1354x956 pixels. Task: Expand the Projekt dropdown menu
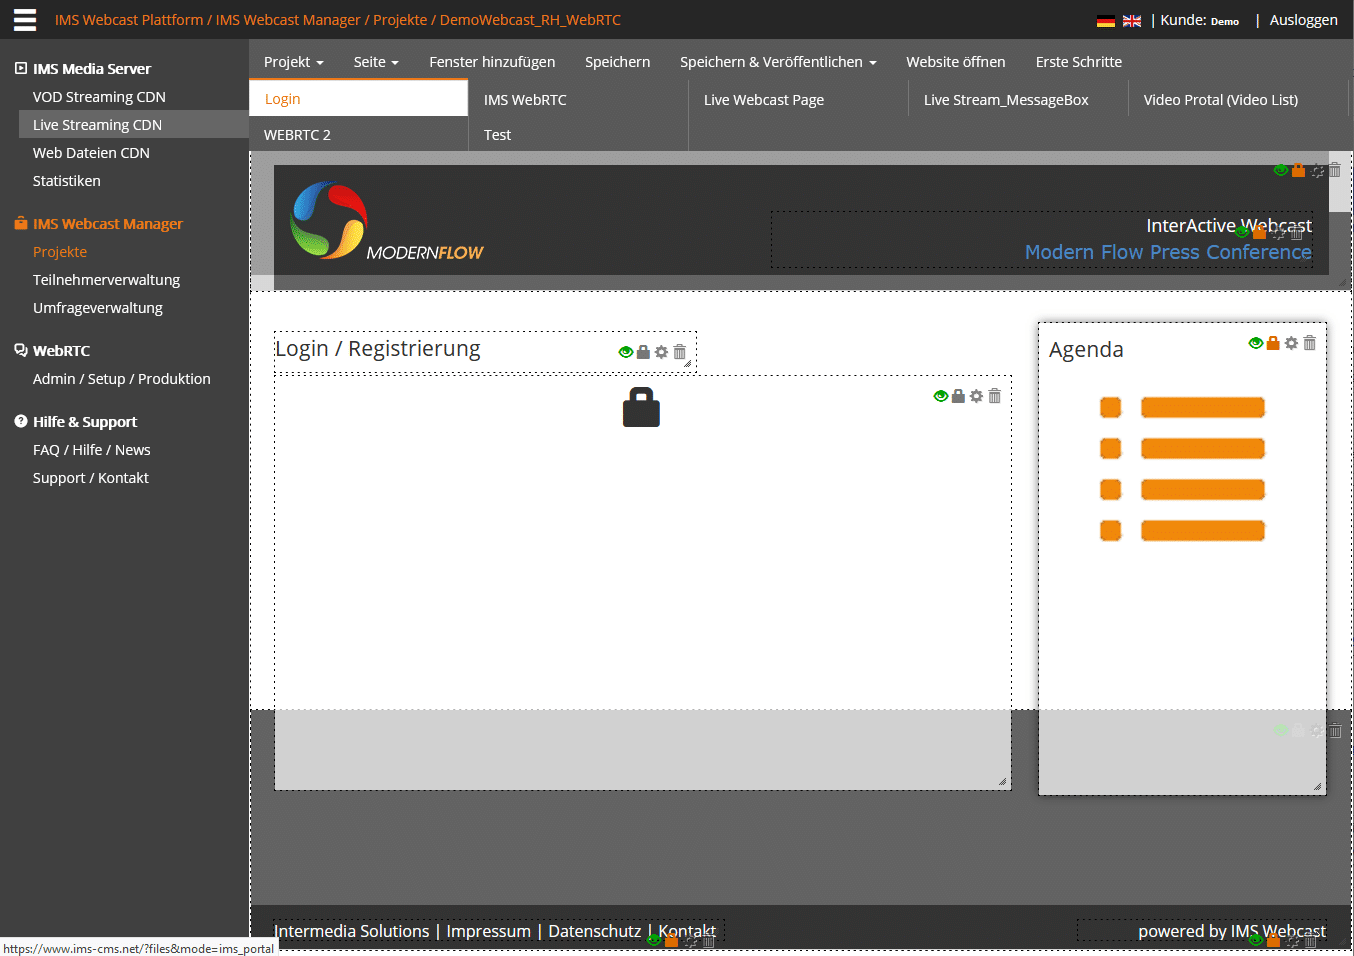tap(293, 62)
